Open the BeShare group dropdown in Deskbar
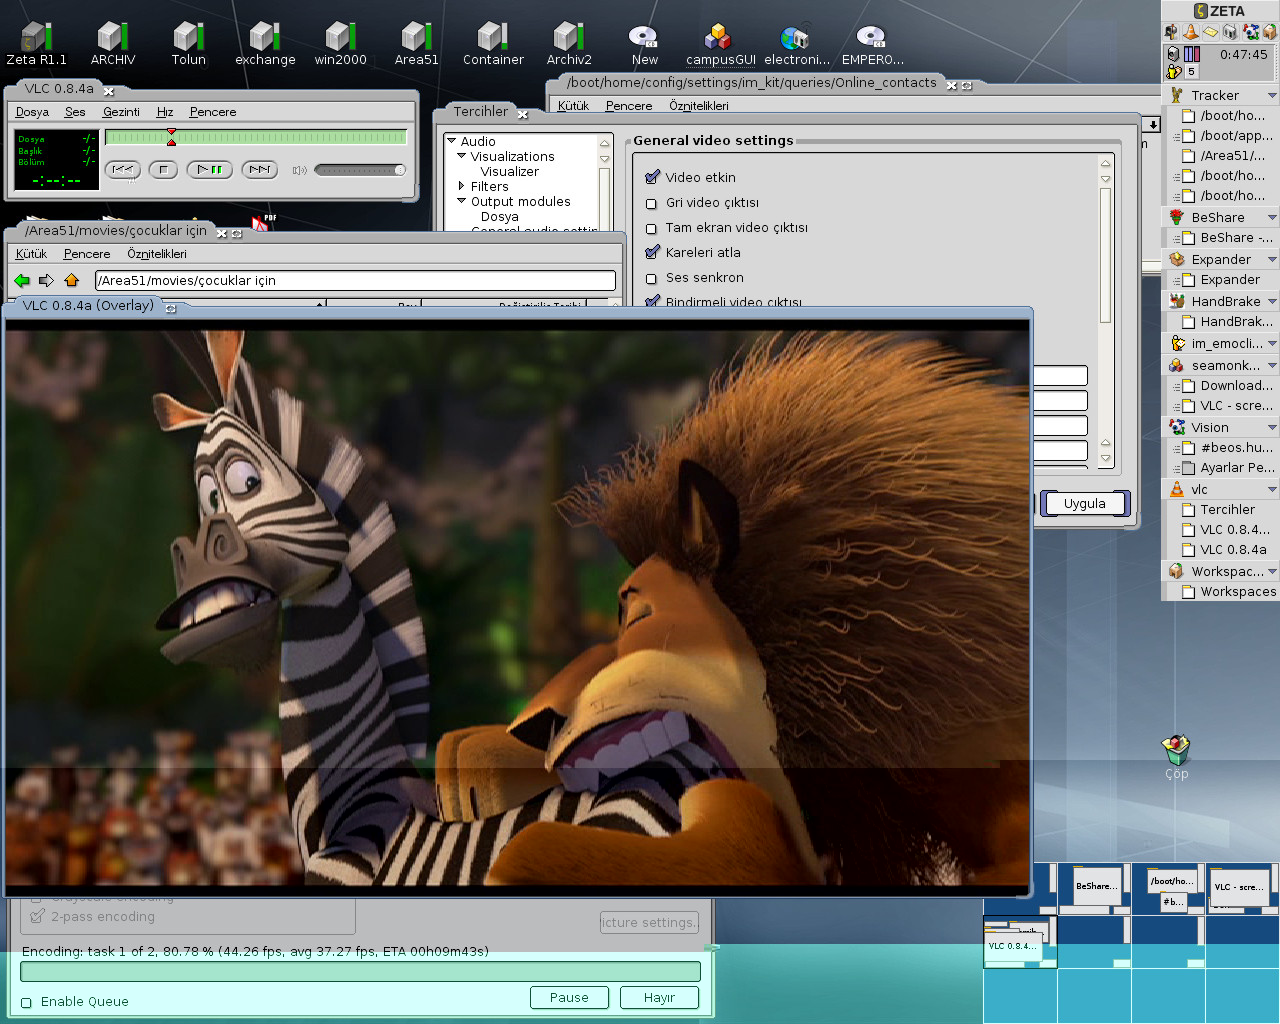 (x=1272, y=218)
